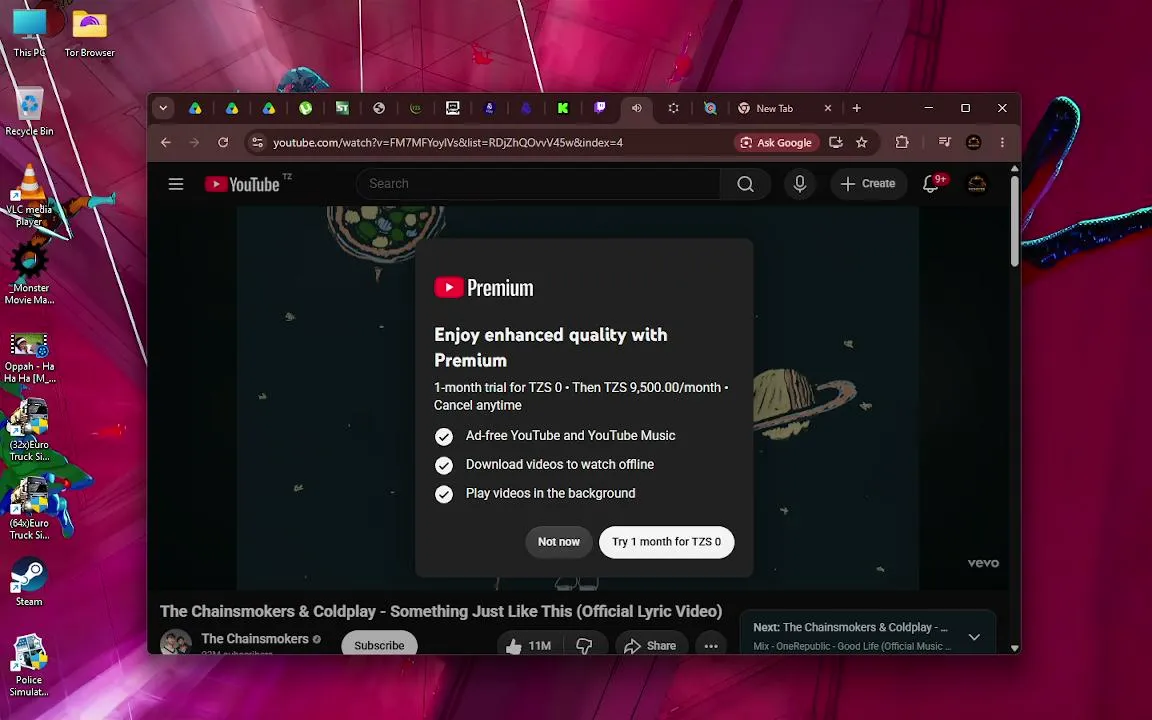Viewport: 1152px width, 720px height.
Task: Select VLC media player desktop icon
Action: tap(29, 195)
